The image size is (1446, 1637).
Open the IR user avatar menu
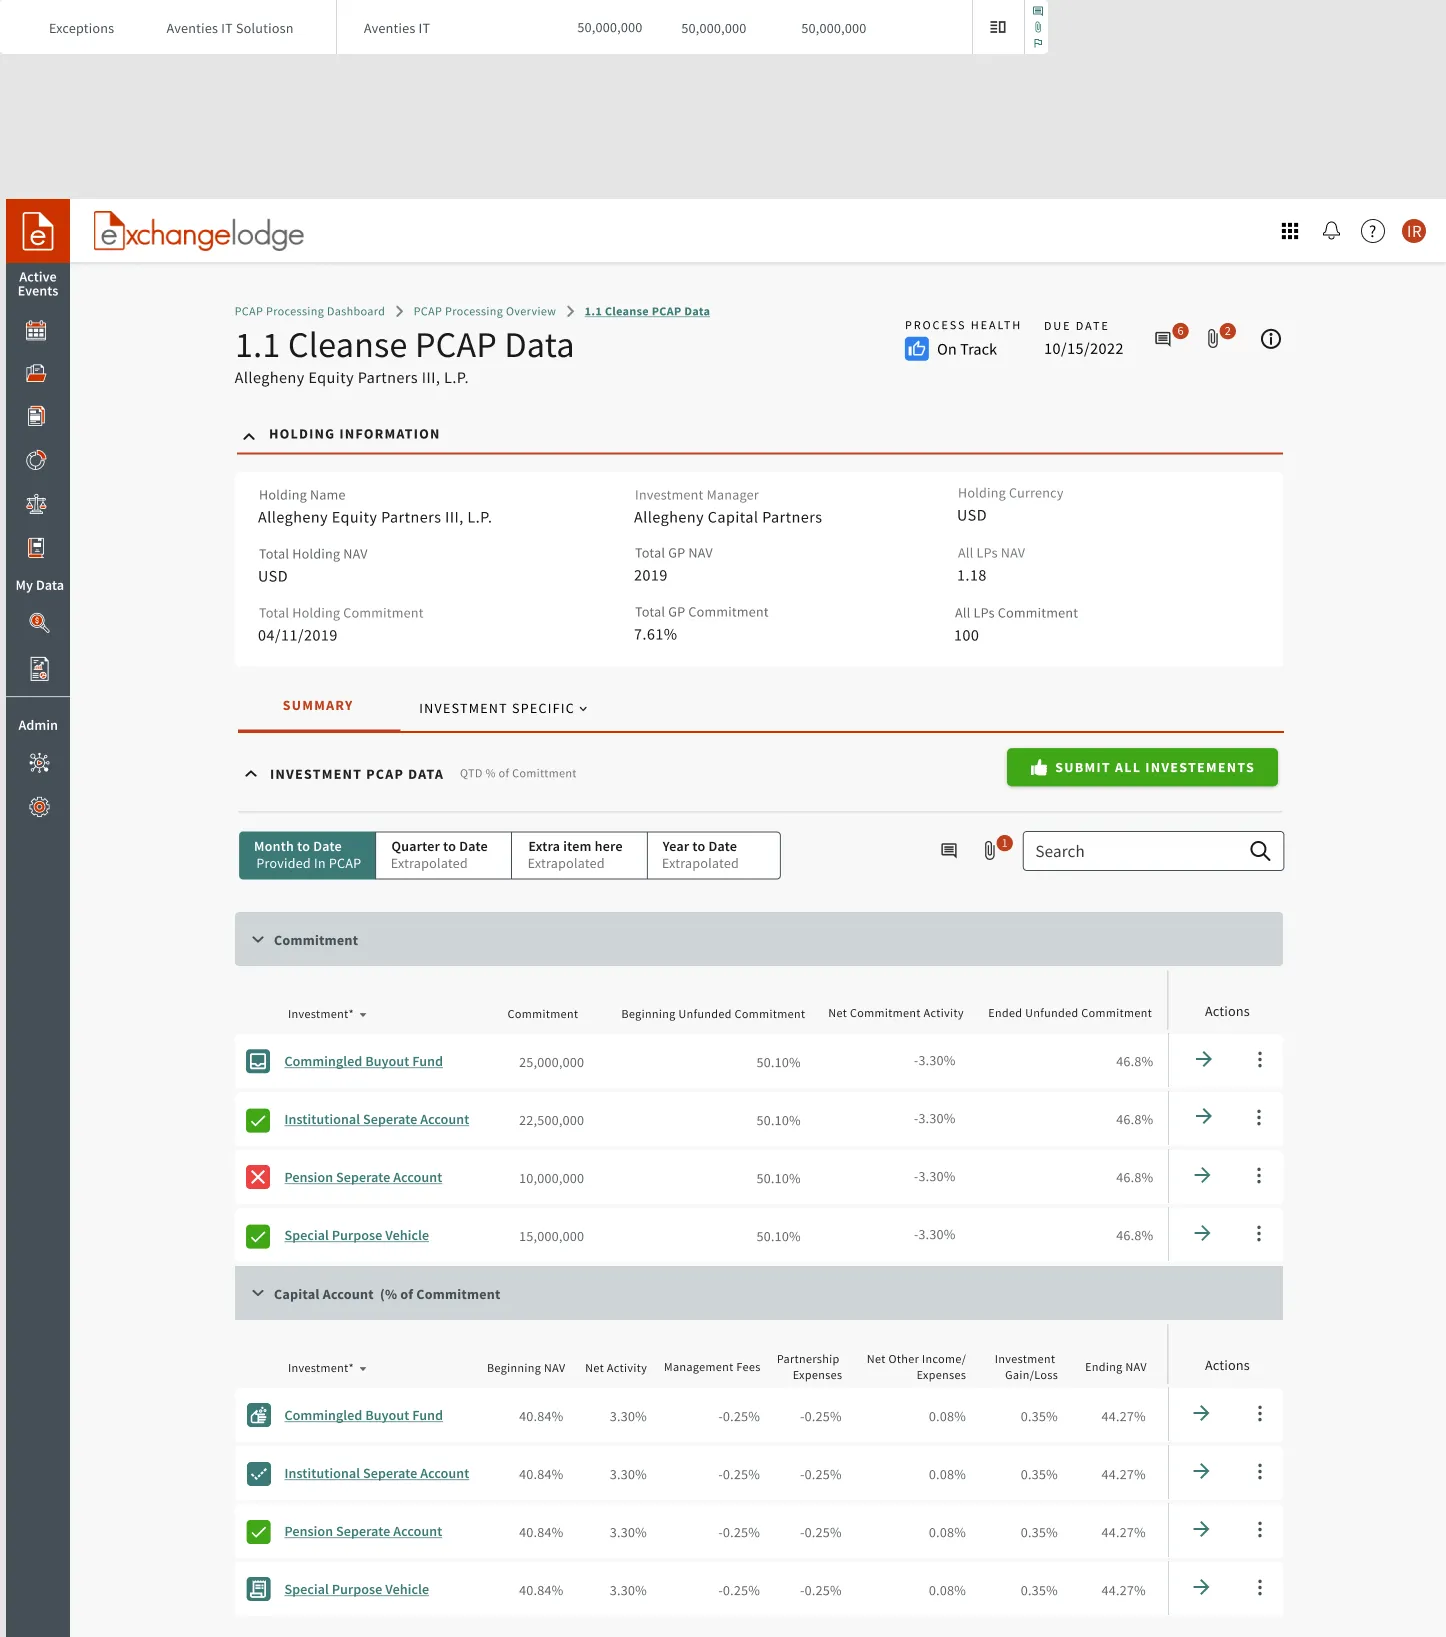pyautogui.click(x=1414, y=231)
